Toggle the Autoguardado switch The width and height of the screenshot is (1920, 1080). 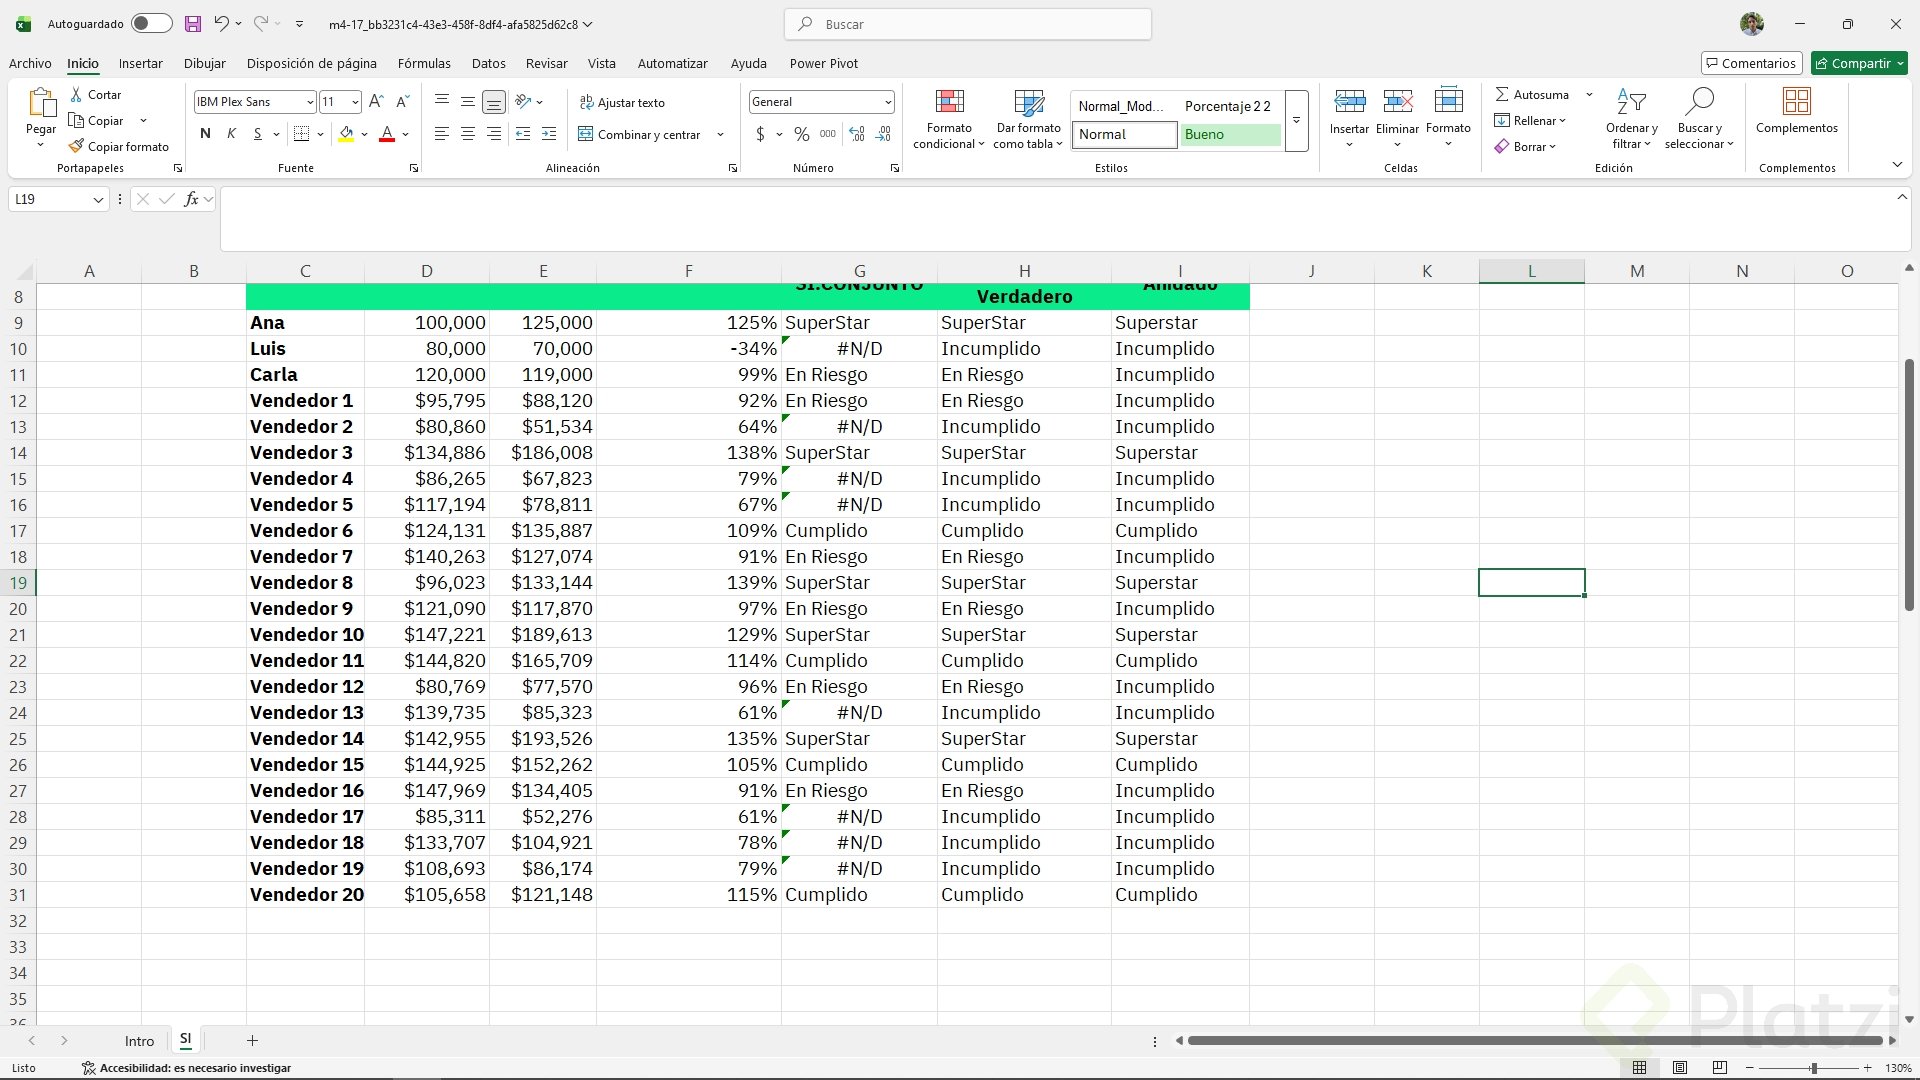(151, 24)
